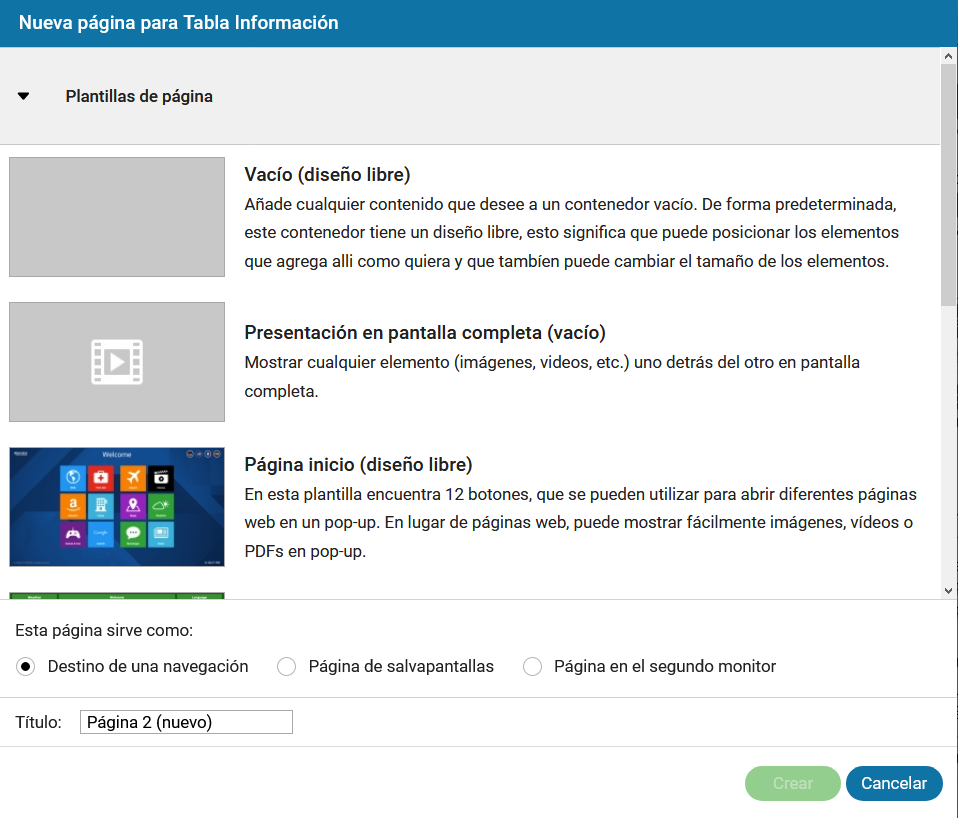Select 'Página de salvapantallas' radio option
Viewport: 958px width, 818px height.
tap(287, 666)
